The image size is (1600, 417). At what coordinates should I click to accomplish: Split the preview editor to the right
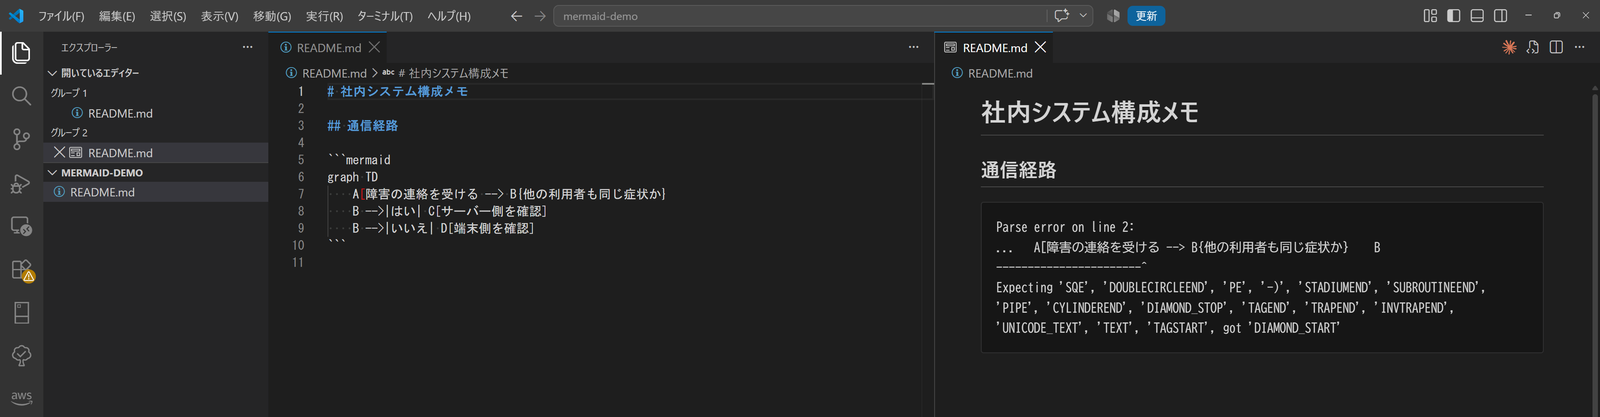click(x=1556, y=47)
